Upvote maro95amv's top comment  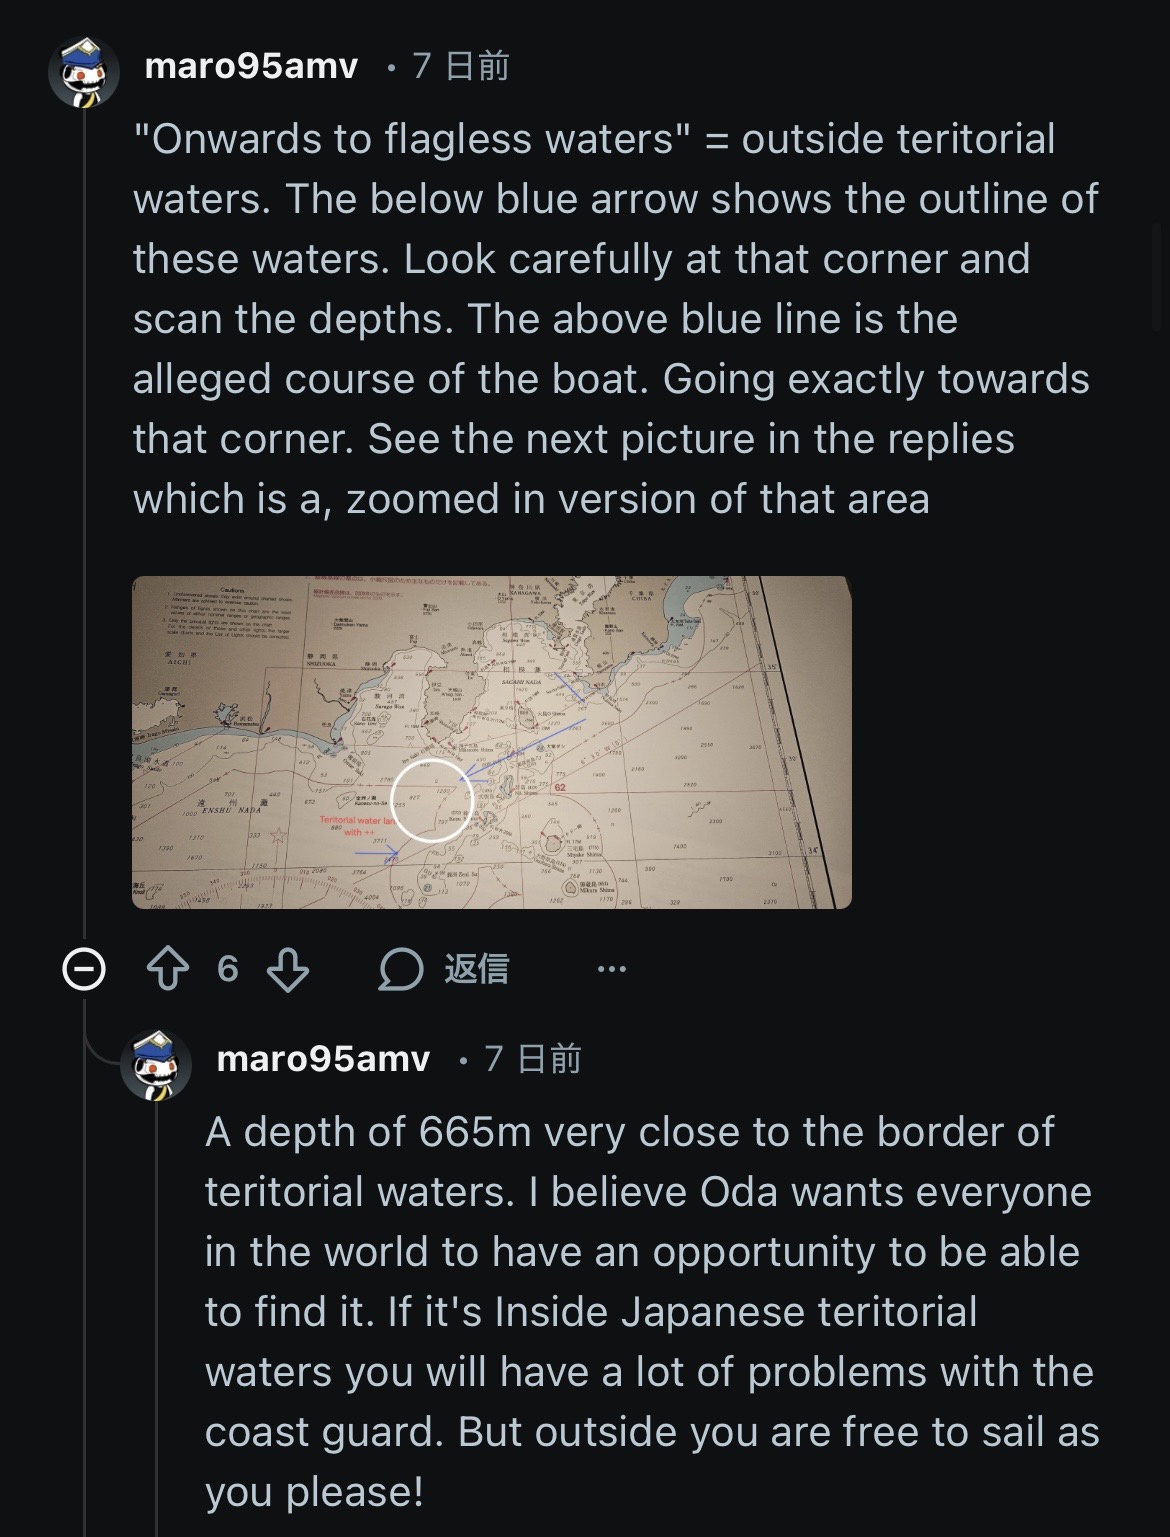pyautogui.click(x=168, y=969)
